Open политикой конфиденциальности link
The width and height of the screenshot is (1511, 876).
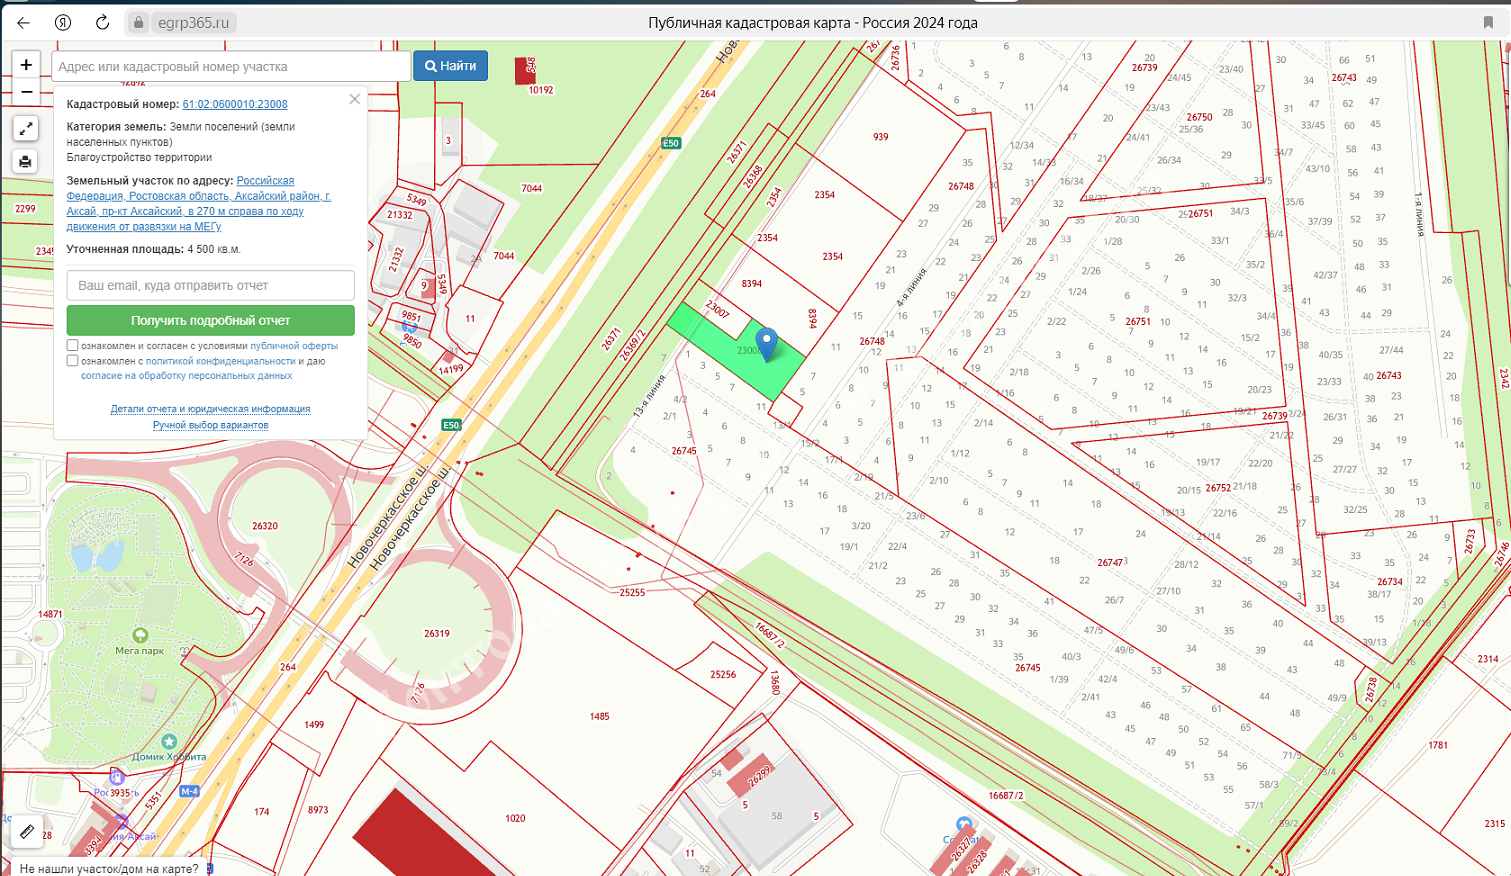pyautogui.click(x=220, y=361)
